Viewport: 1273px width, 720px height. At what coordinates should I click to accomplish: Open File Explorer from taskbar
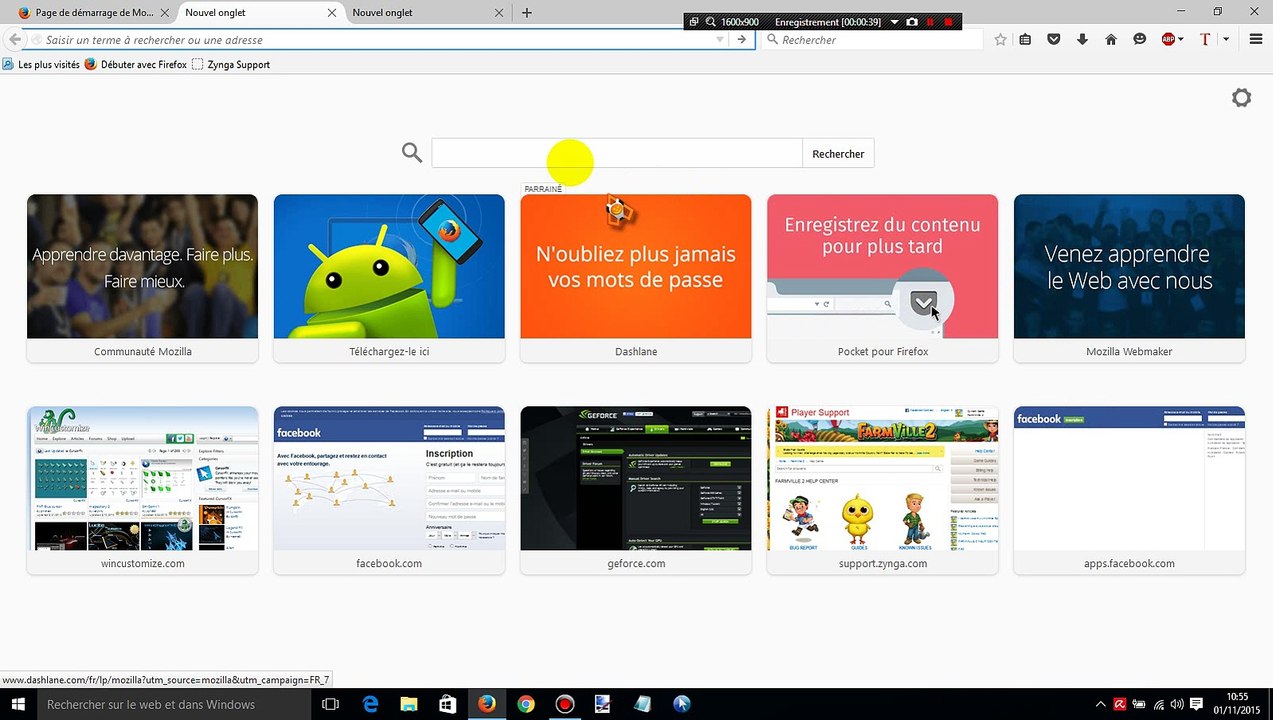(x=409, y=704)
